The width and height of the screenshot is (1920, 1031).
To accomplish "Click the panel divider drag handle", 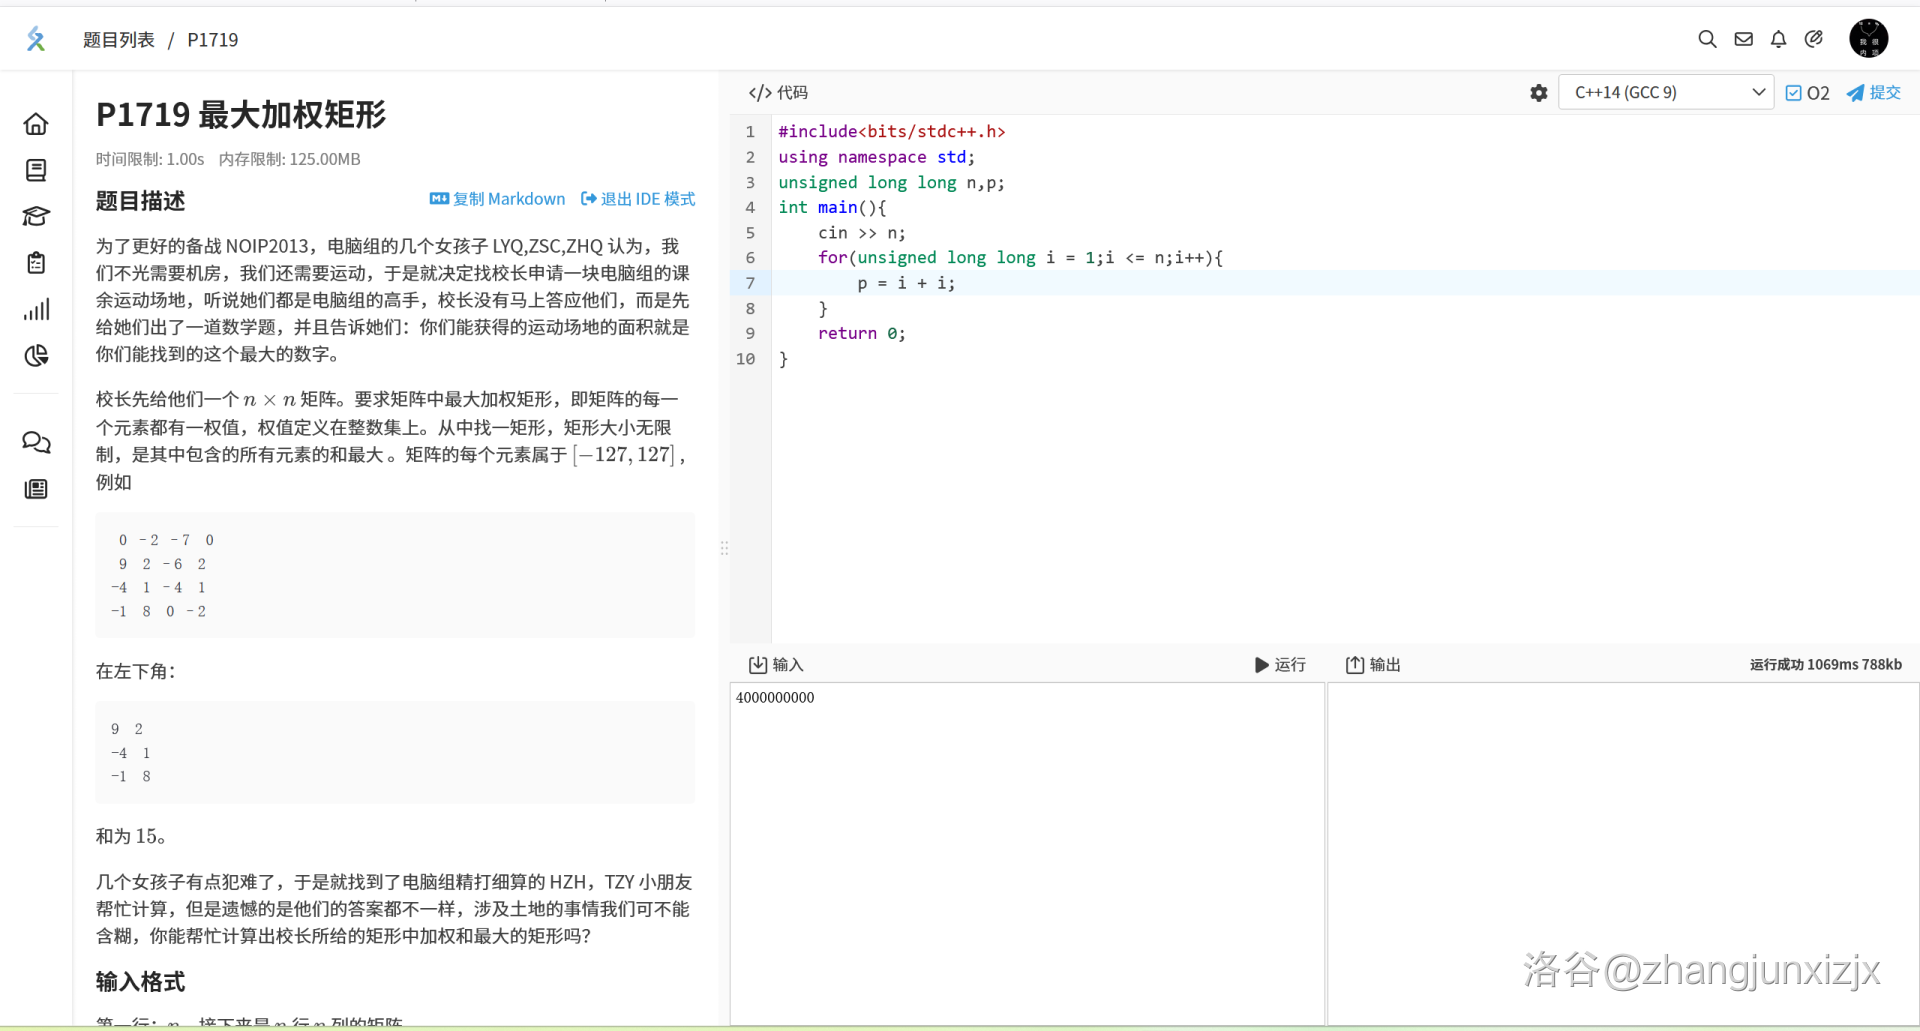I will 724,548.
